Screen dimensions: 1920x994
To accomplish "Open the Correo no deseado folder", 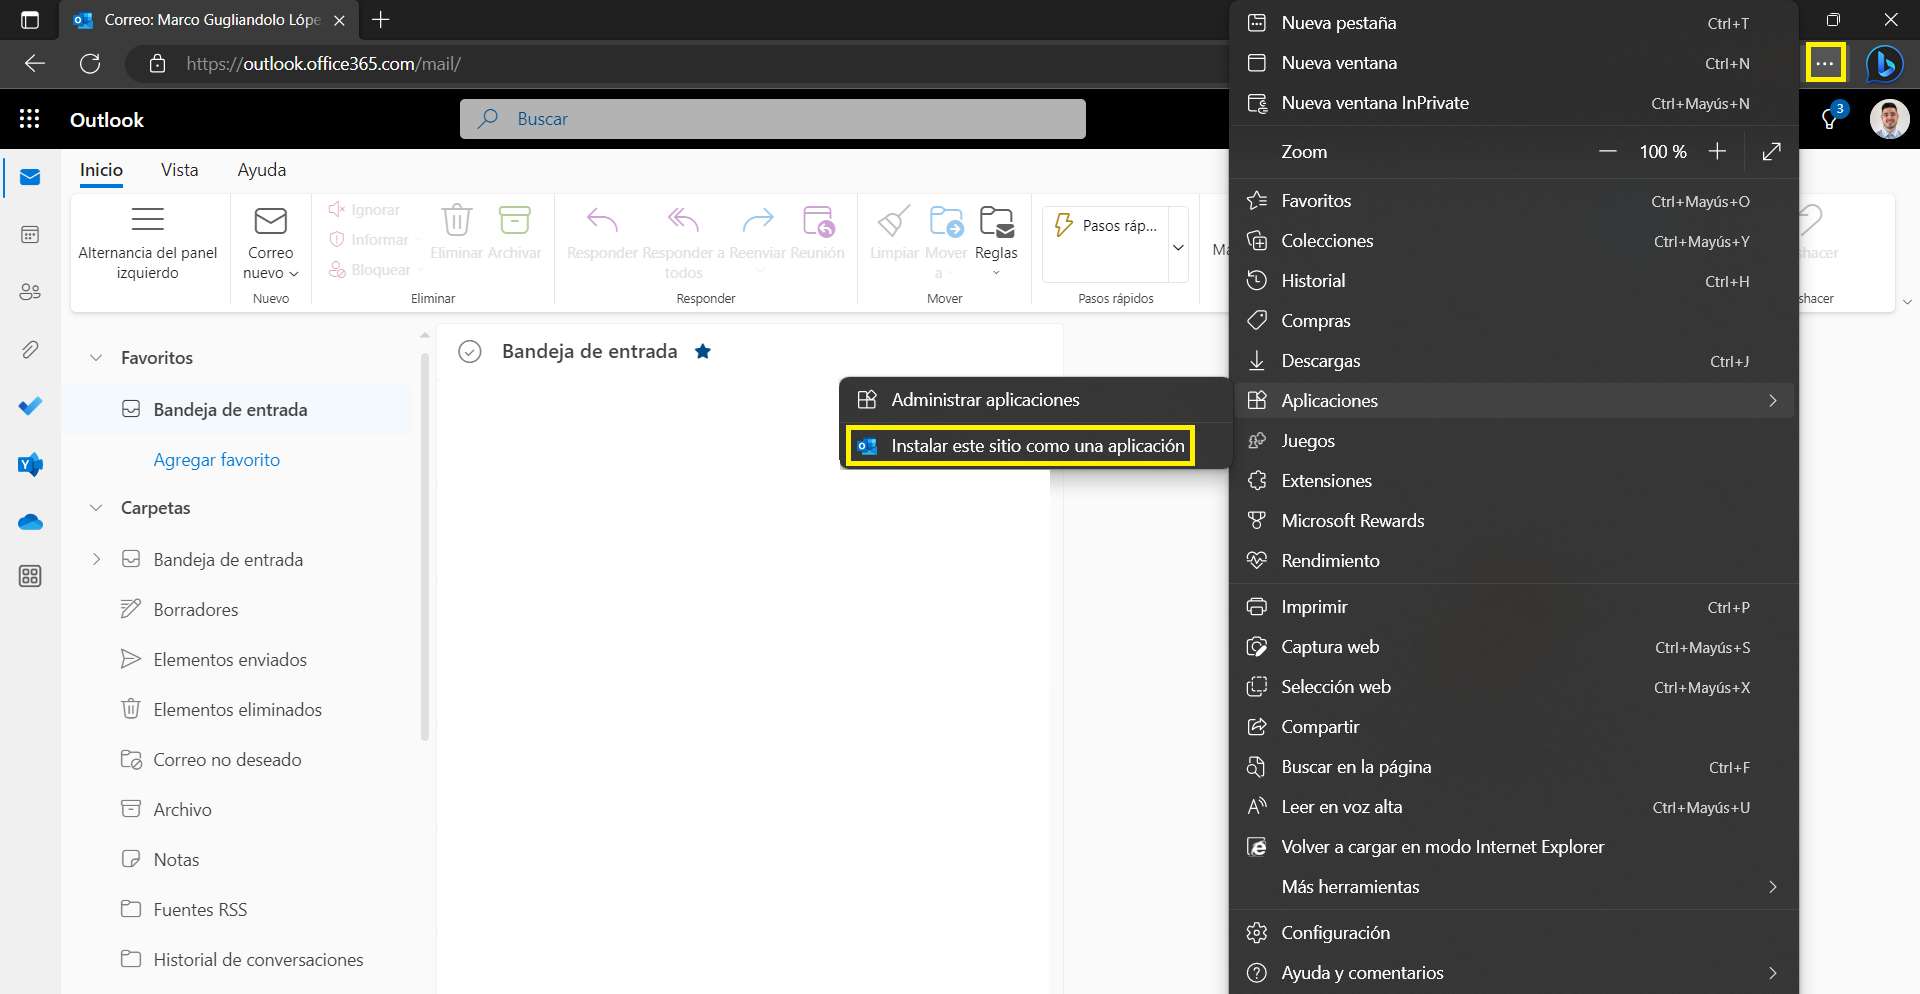I will click(x=227, y=759).
